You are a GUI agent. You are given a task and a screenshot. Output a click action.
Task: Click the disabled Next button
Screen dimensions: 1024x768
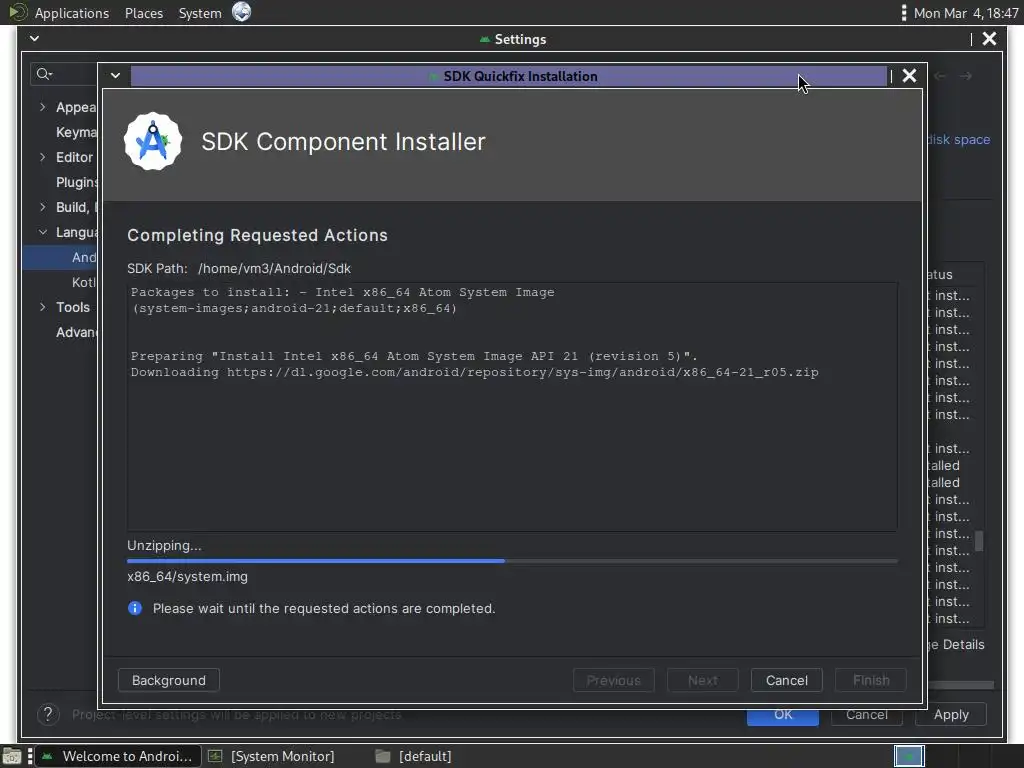[x=703, y=680]
